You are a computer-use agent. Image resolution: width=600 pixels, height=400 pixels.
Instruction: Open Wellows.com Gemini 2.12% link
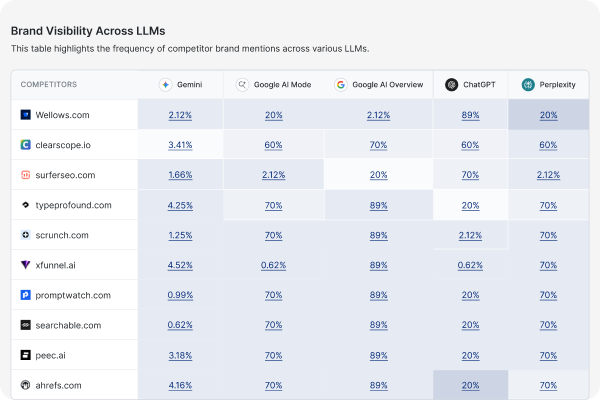click(181, 115)
